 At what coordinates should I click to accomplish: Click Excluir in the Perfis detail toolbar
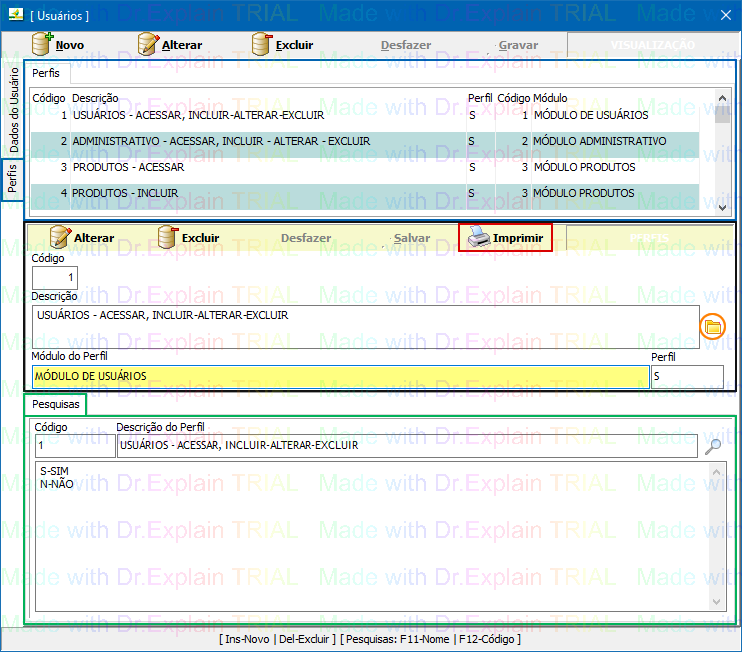point(188,238)
